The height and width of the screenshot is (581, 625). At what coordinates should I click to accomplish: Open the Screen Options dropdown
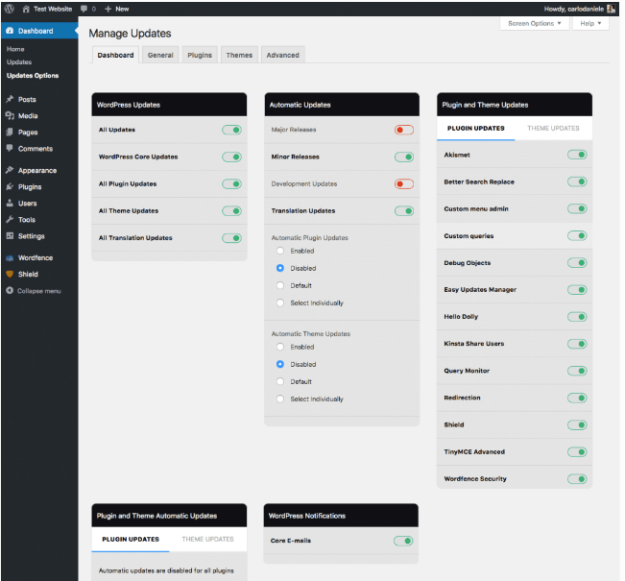[x=534, y=24]
